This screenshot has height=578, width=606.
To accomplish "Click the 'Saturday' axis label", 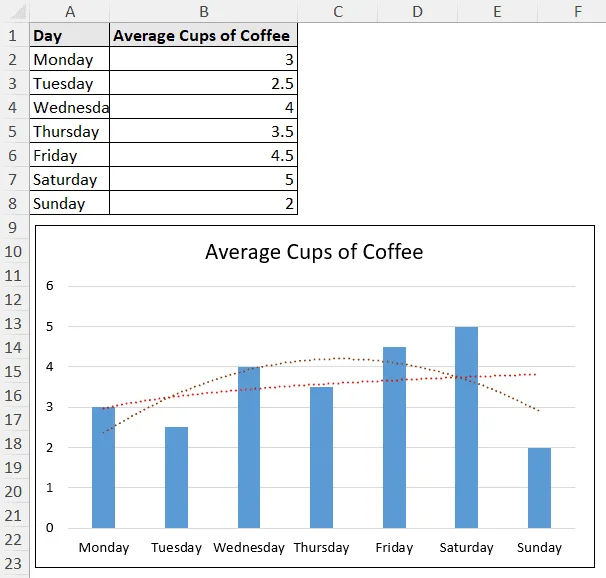I will 466,547.
